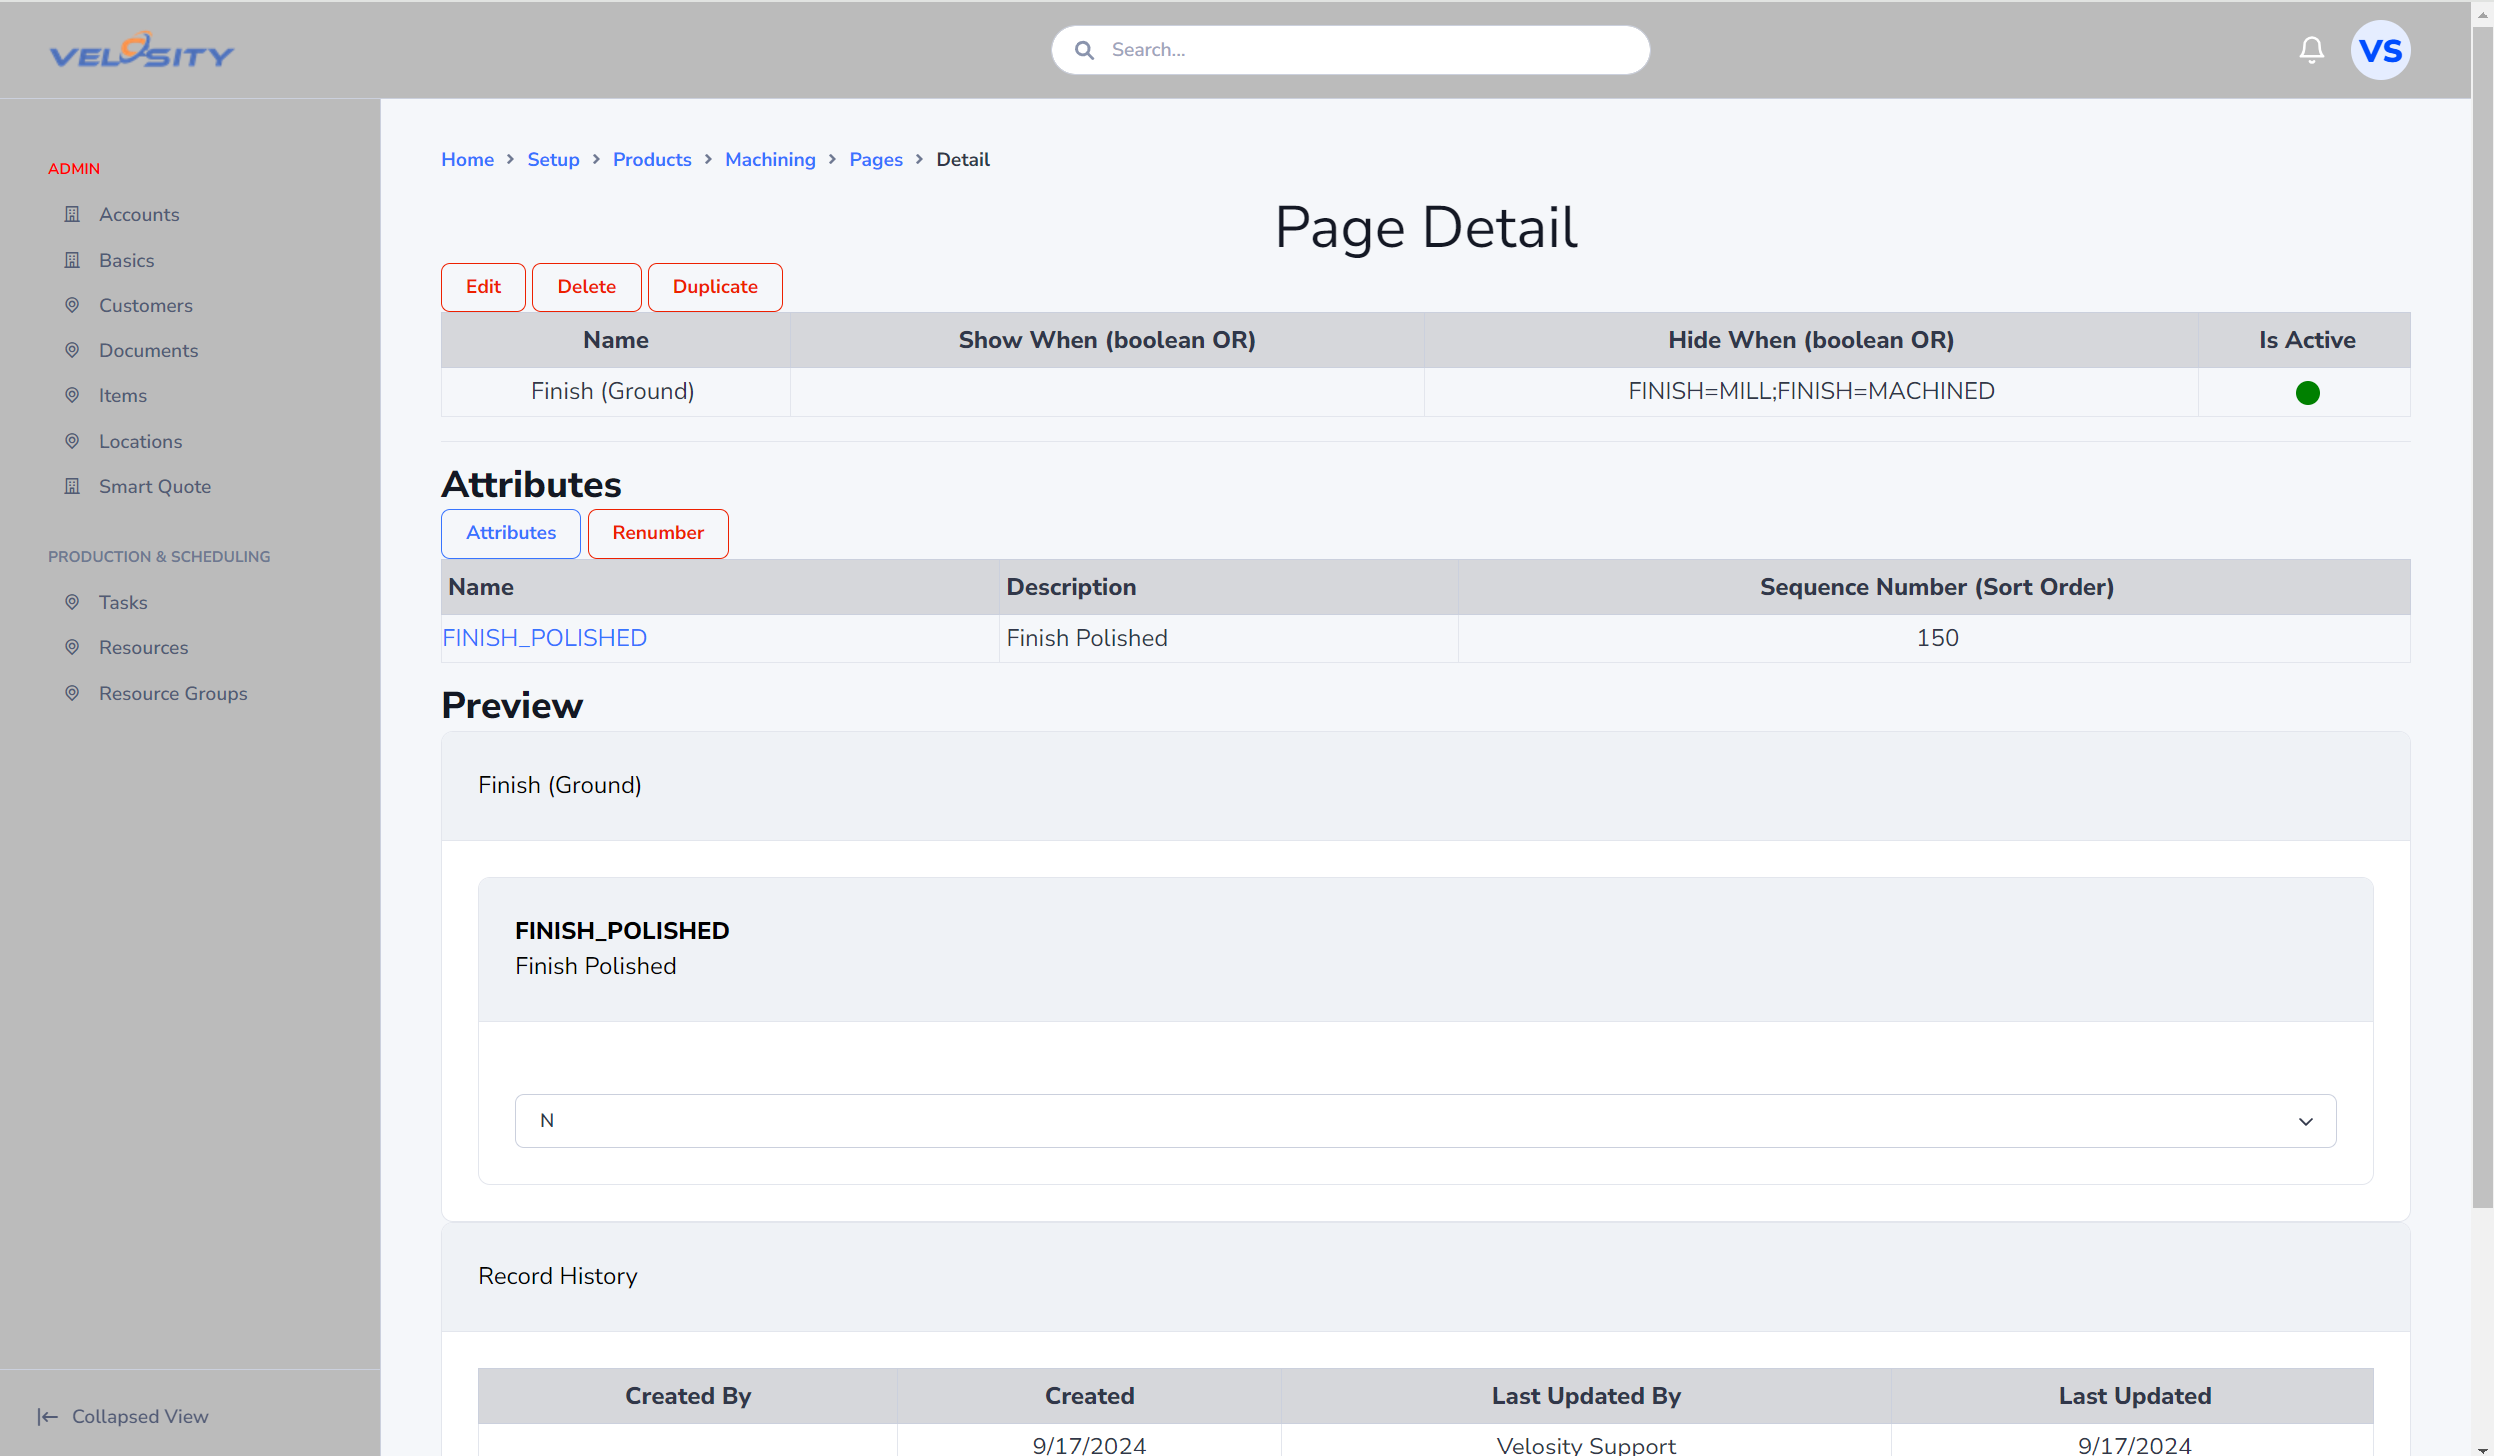Click the Accounts building icon
2494x1456 pixels.
point(72,214)
